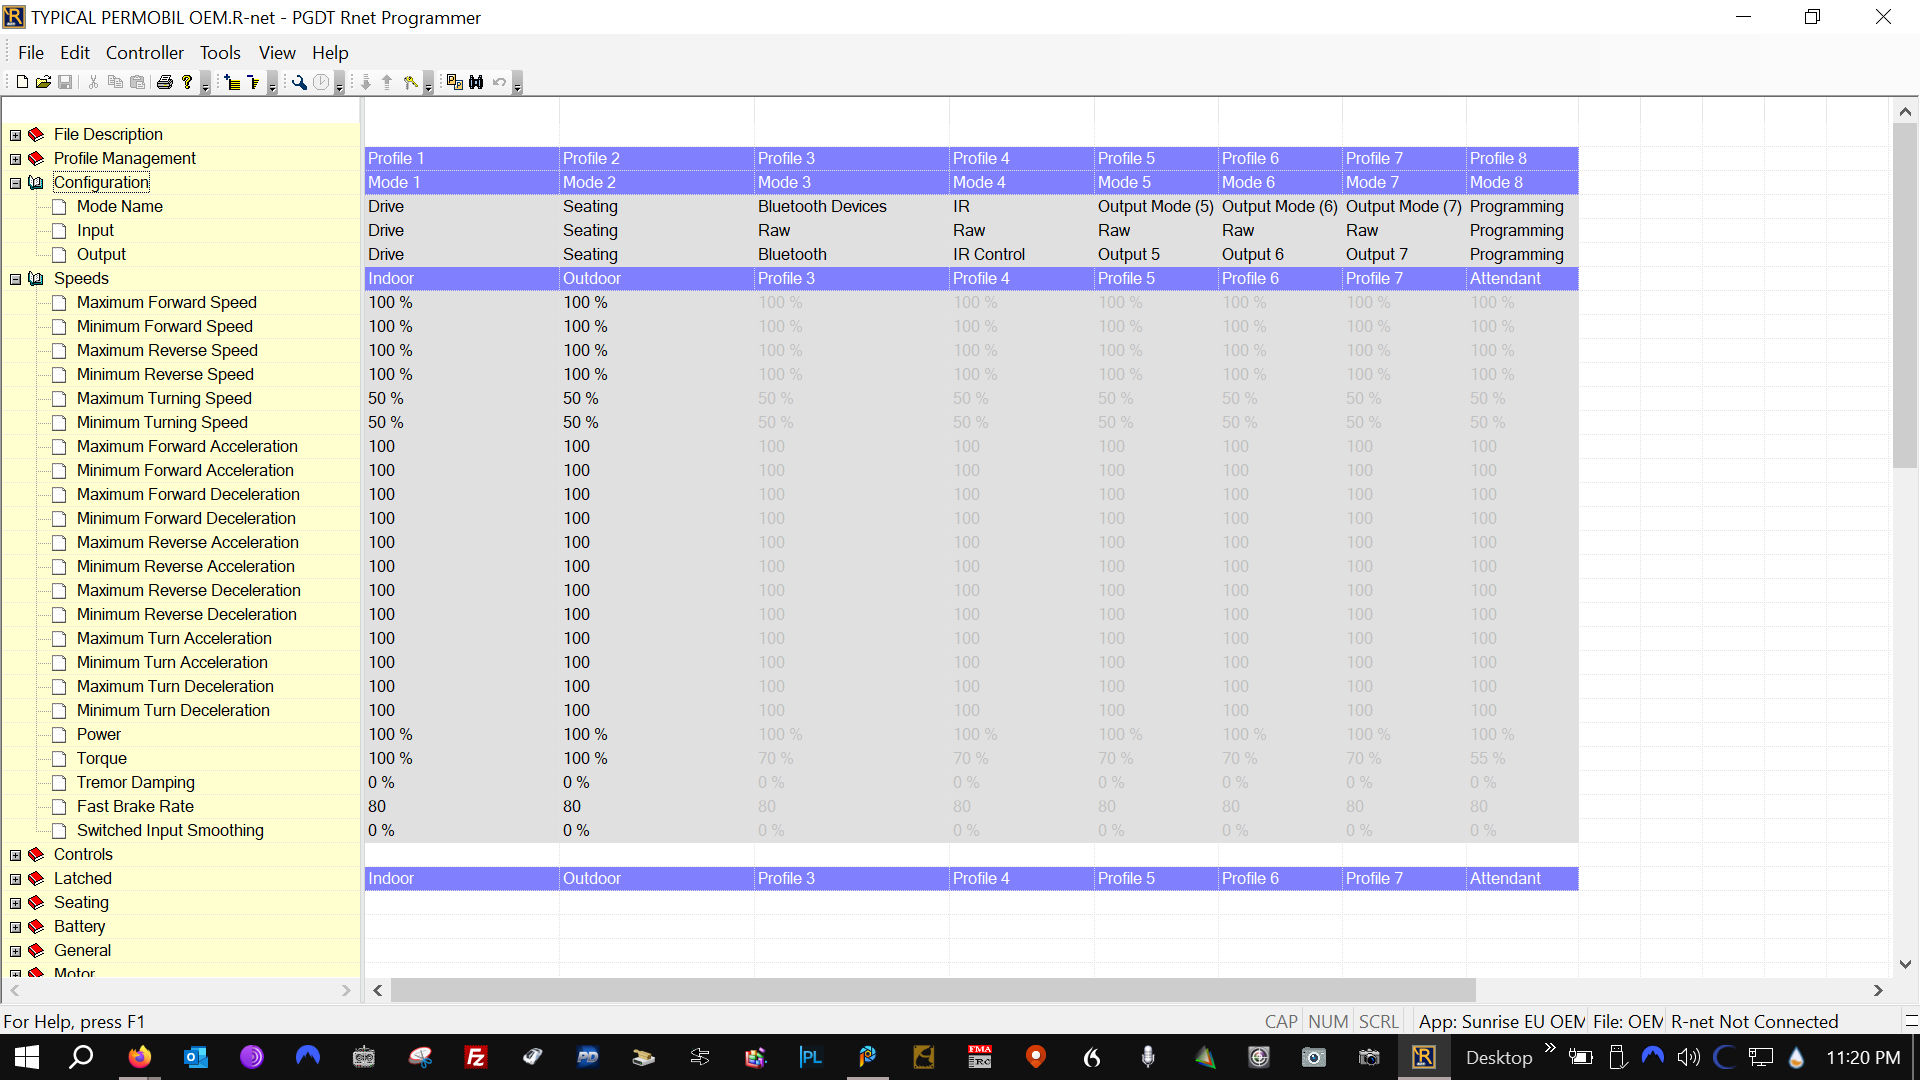Click the collapse all tree icon
This screenshot has width=1920, height=1080.
(253, 82)
